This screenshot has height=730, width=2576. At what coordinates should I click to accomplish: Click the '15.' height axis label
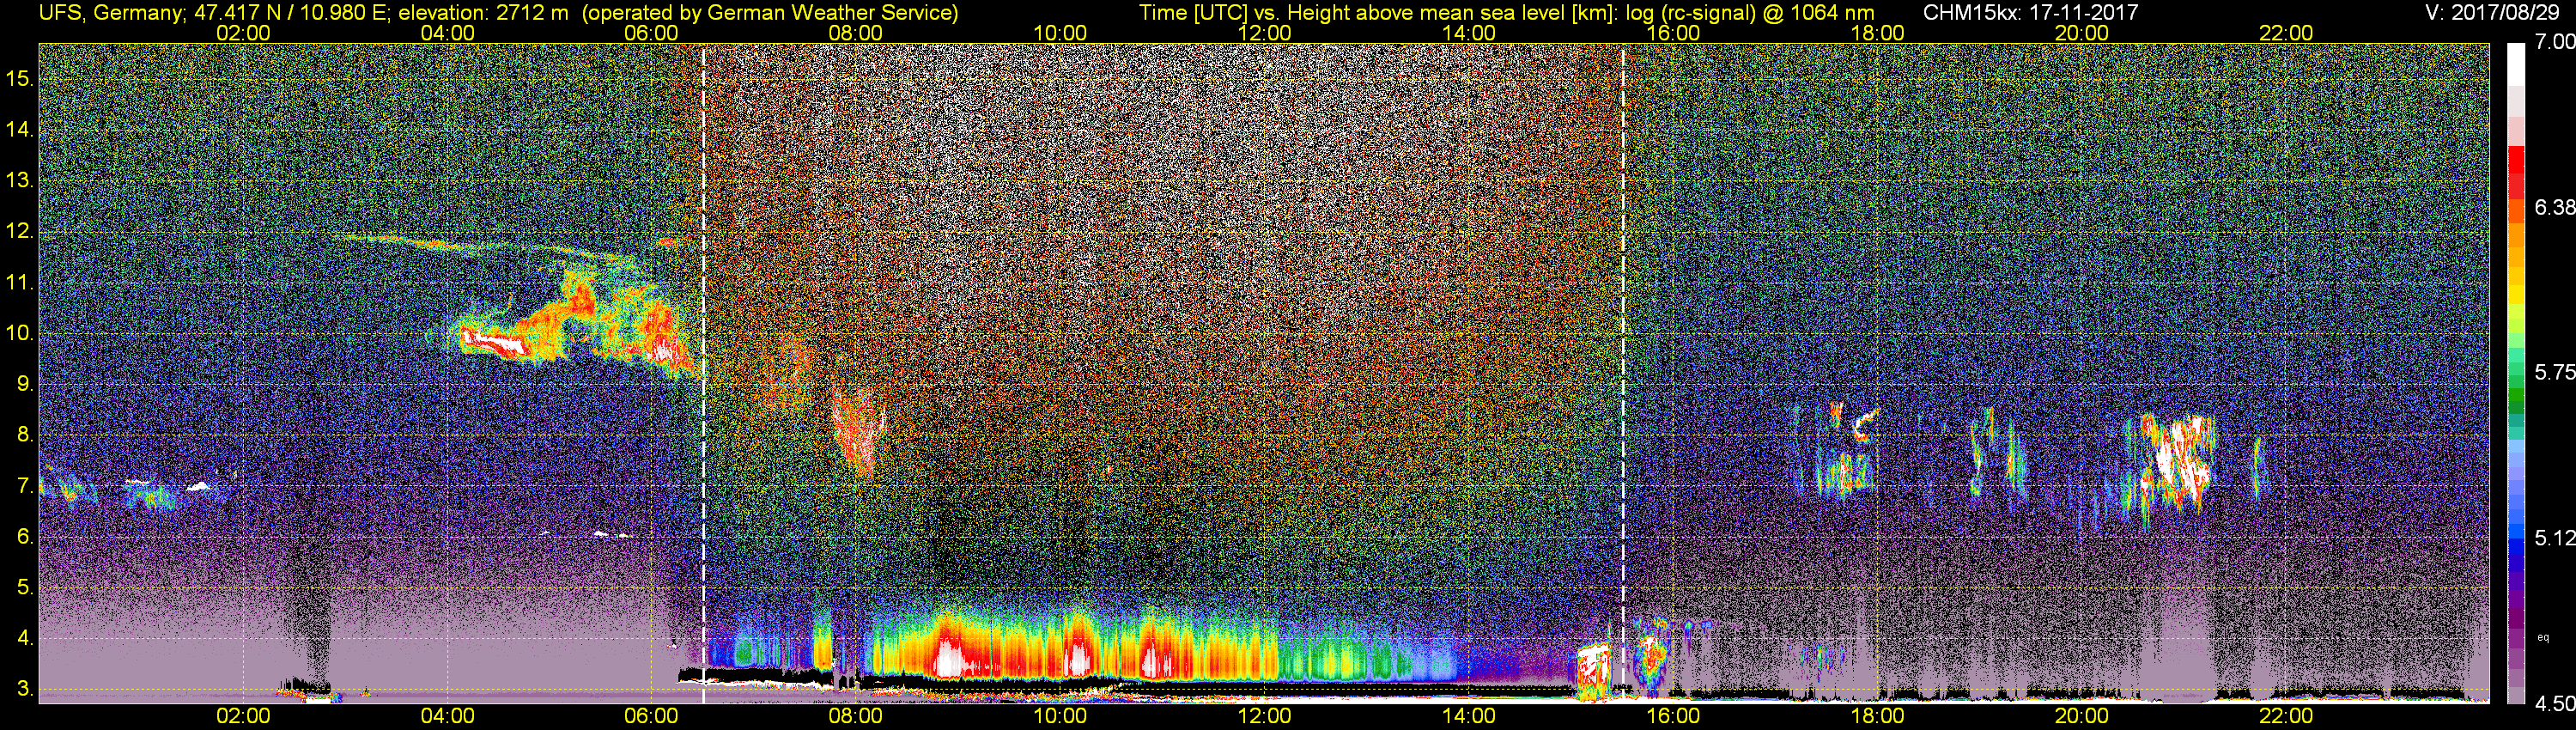coord(19,79)
